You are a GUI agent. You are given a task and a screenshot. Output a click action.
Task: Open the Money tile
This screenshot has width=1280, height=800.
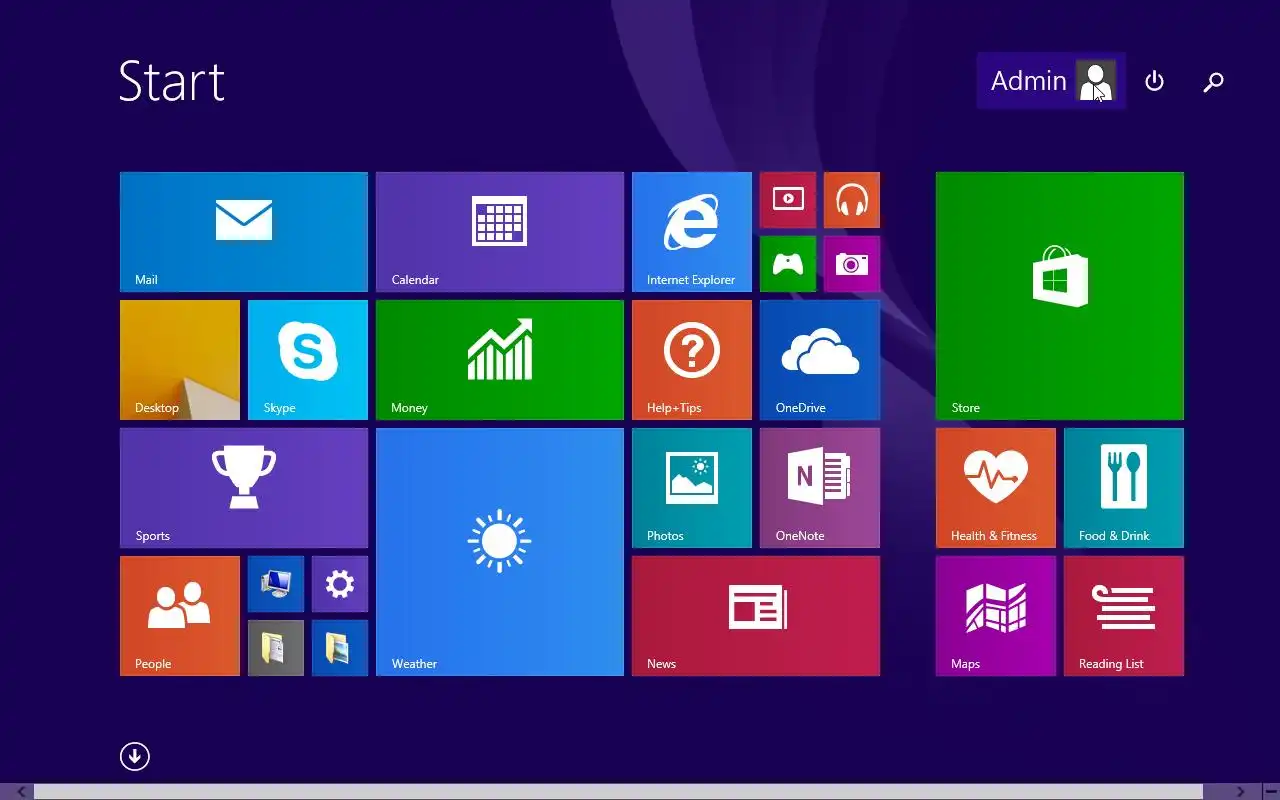500,360
